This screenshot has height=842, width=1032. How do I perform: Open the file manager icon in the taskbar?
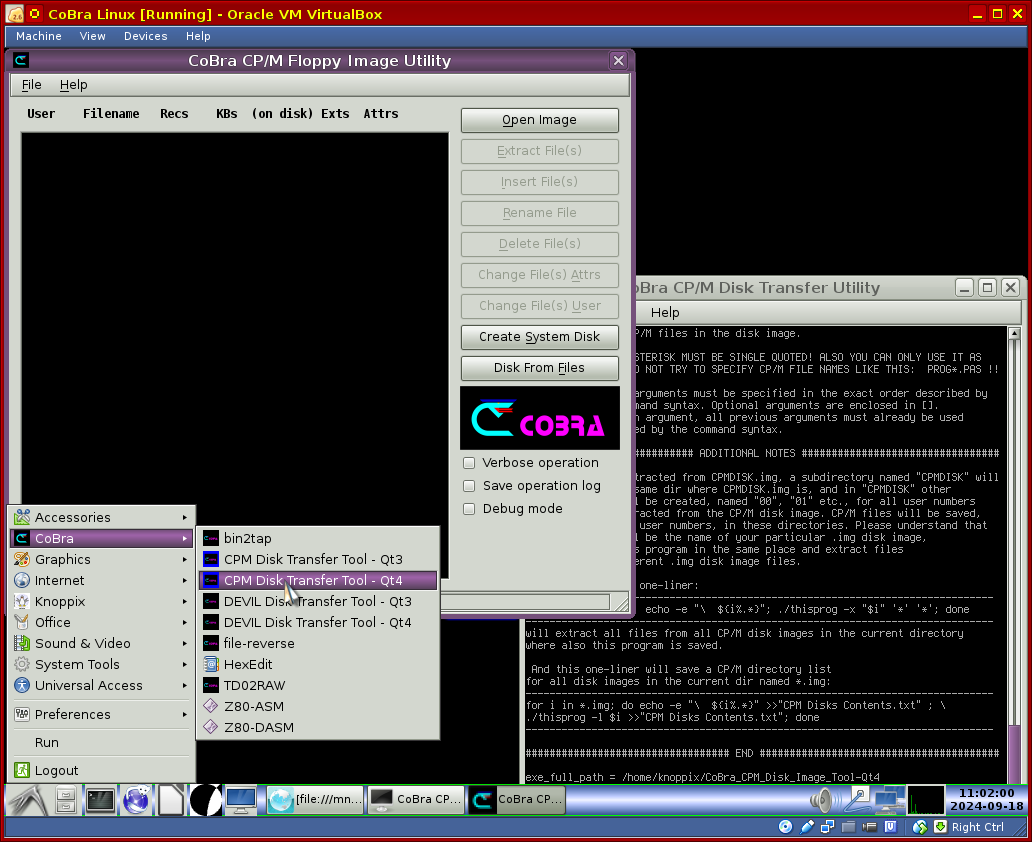pyautogui.click(x=66, y=800)
